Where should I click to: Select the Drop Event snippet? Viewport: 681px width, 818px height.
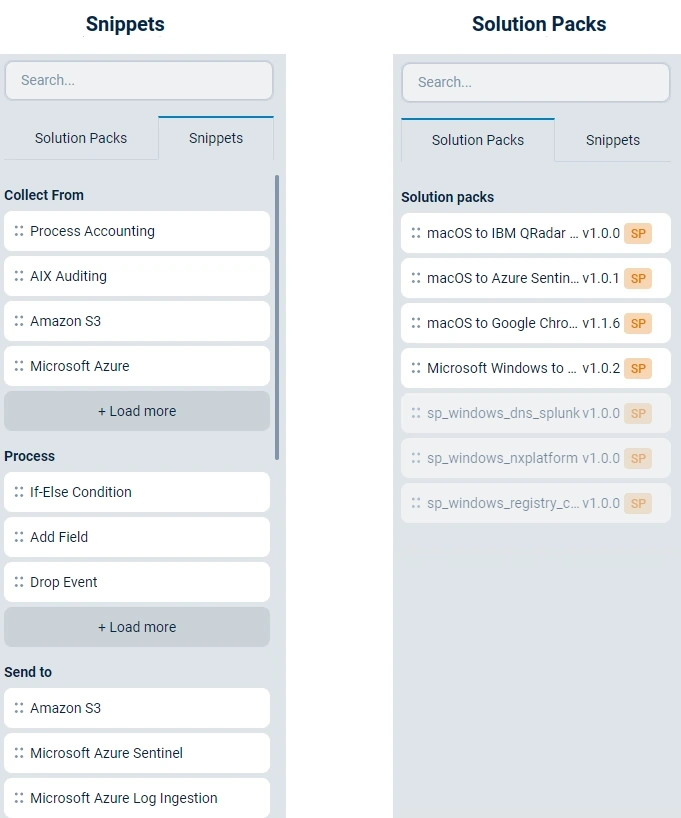(136, 582)
